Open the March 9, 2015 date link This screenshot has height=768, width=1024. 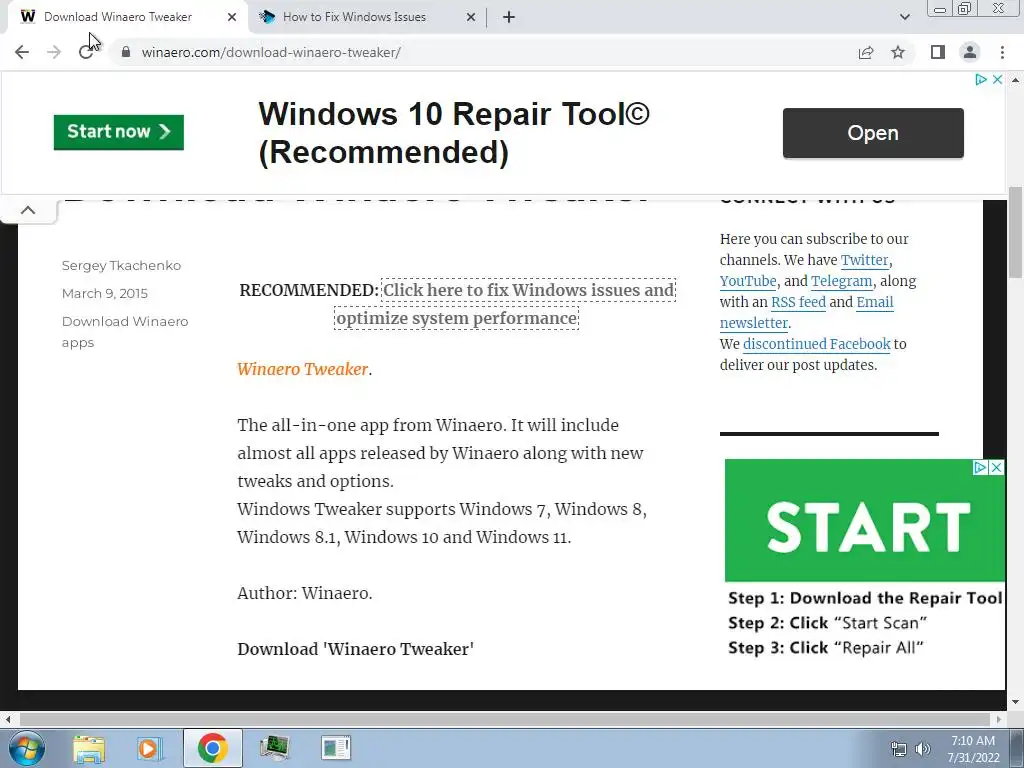pos(104,293)
